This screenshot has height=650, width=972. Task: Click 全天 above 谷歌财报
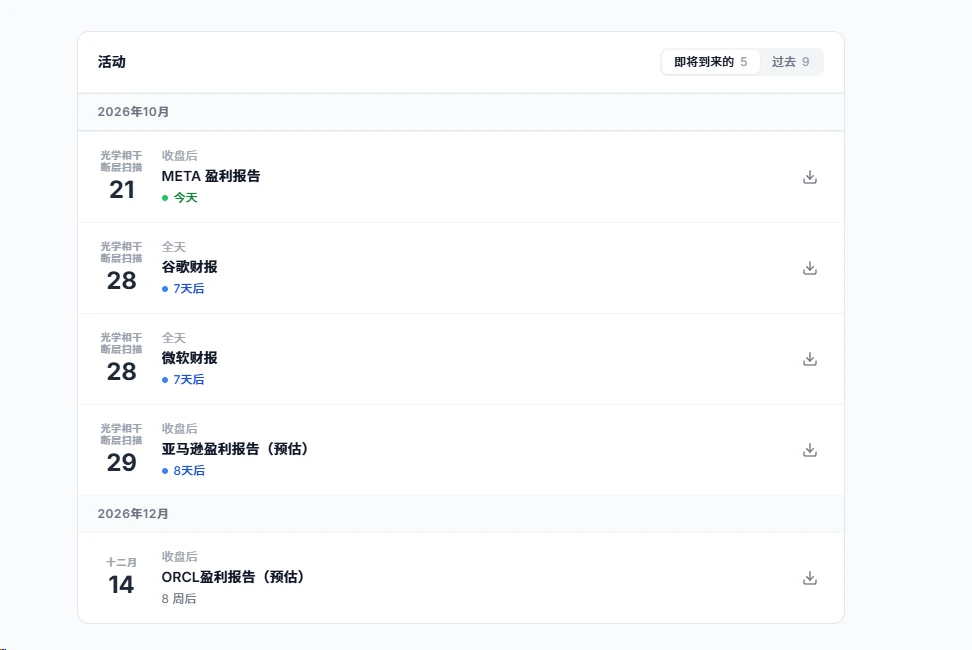point(174,247)
